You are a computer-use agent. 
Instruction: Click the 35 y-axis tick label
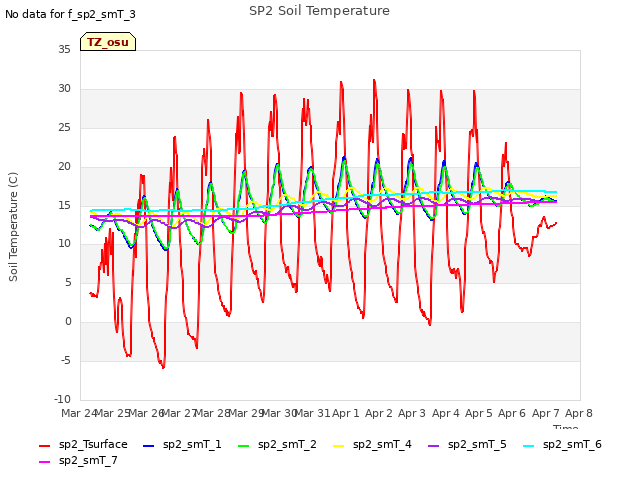pos(64,49)
